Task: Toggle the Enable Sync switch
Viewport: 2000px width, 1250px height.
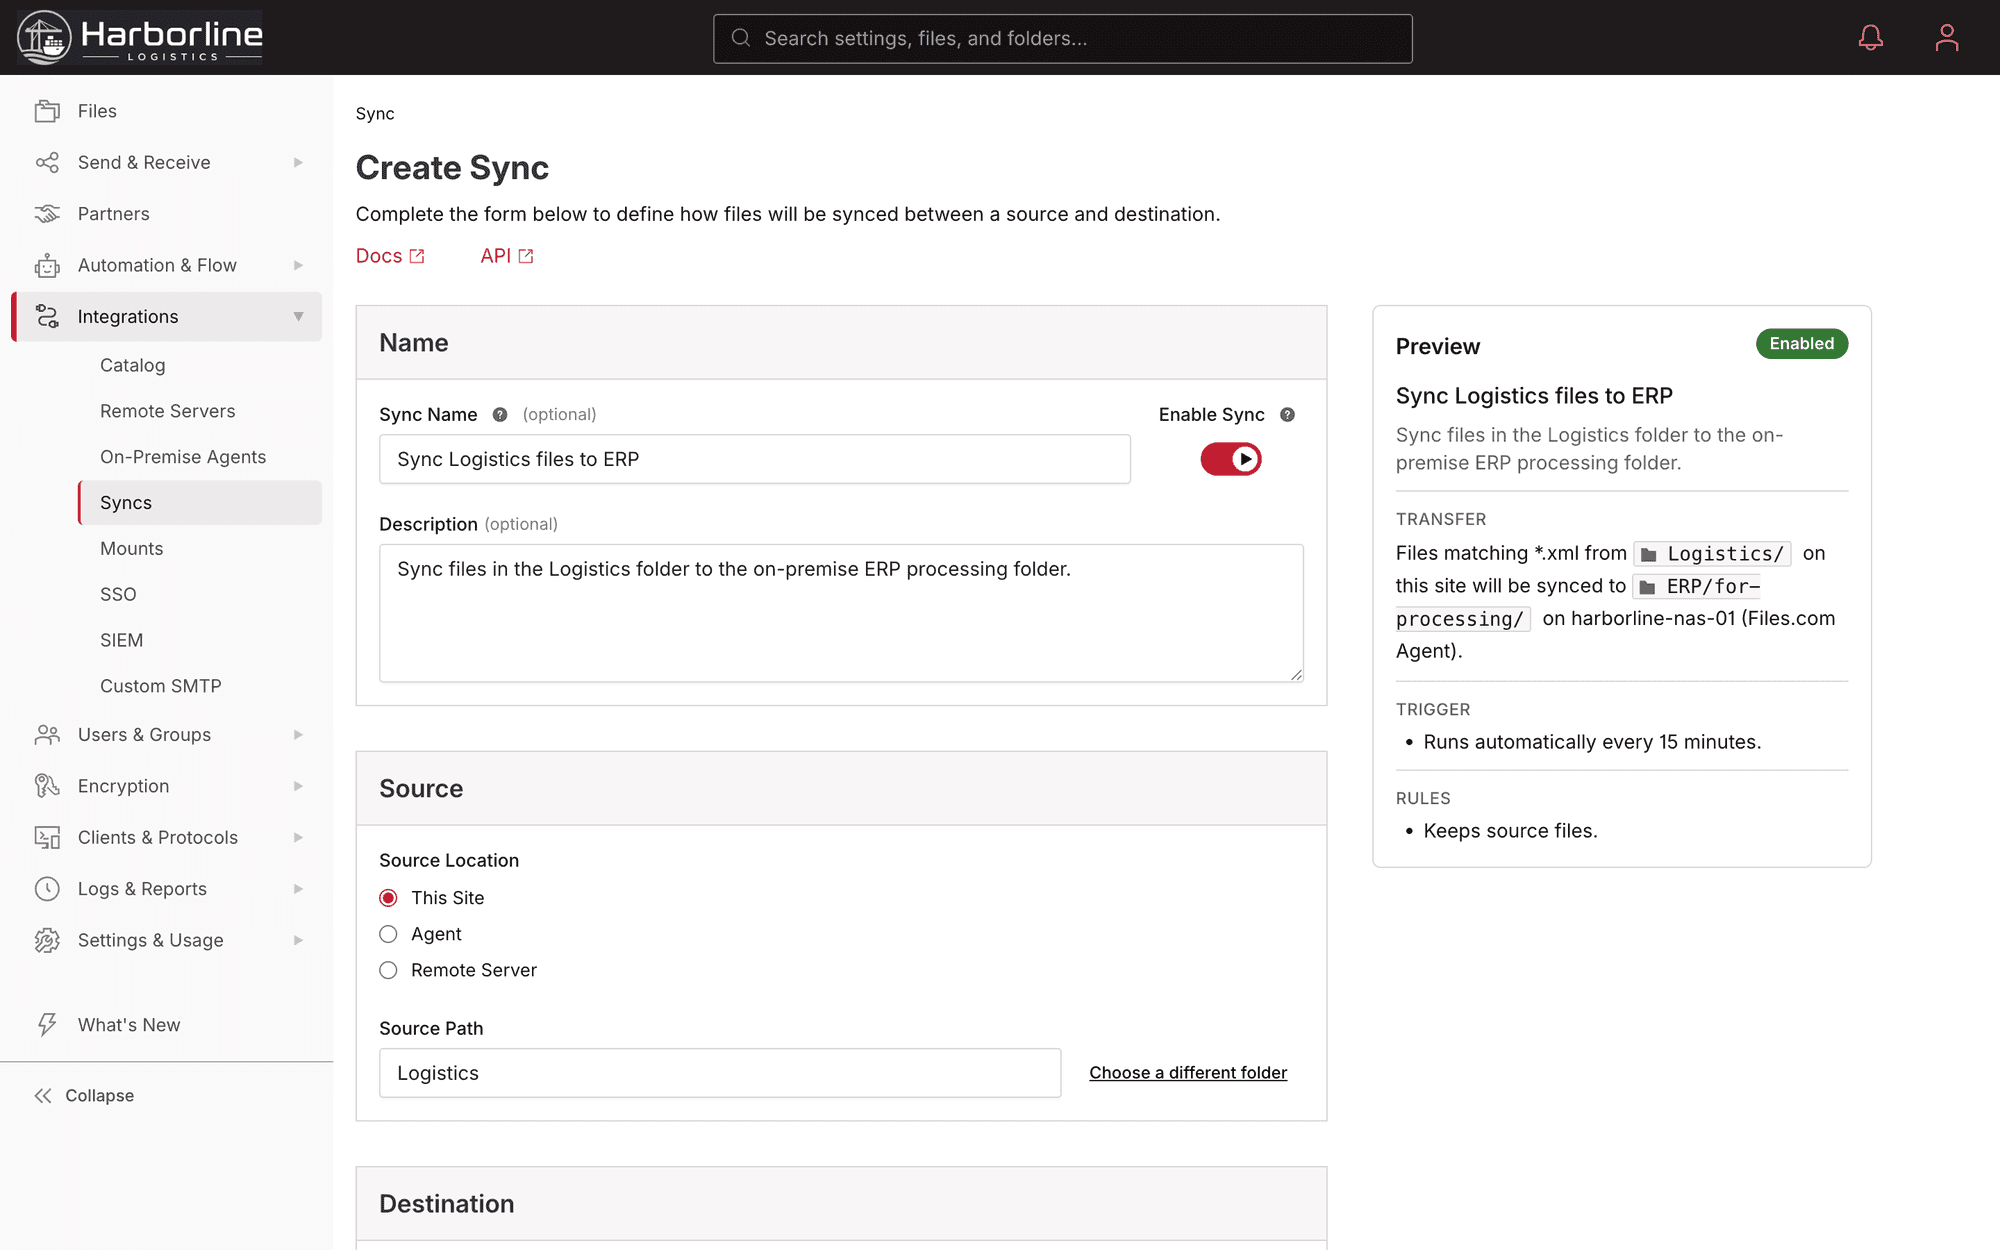Action: coord(1231,459)
